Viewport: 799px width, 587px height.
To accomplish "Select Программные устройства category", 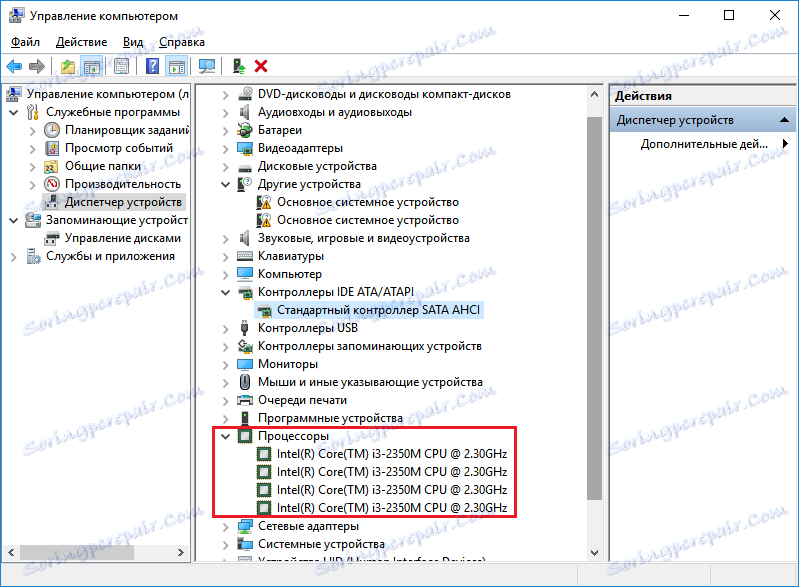I will tap(330, 418).
